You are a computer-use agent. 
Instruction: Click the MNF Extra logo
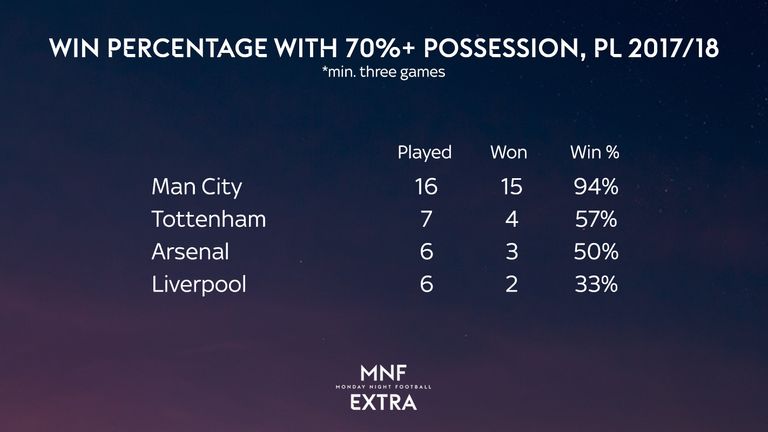384,387
